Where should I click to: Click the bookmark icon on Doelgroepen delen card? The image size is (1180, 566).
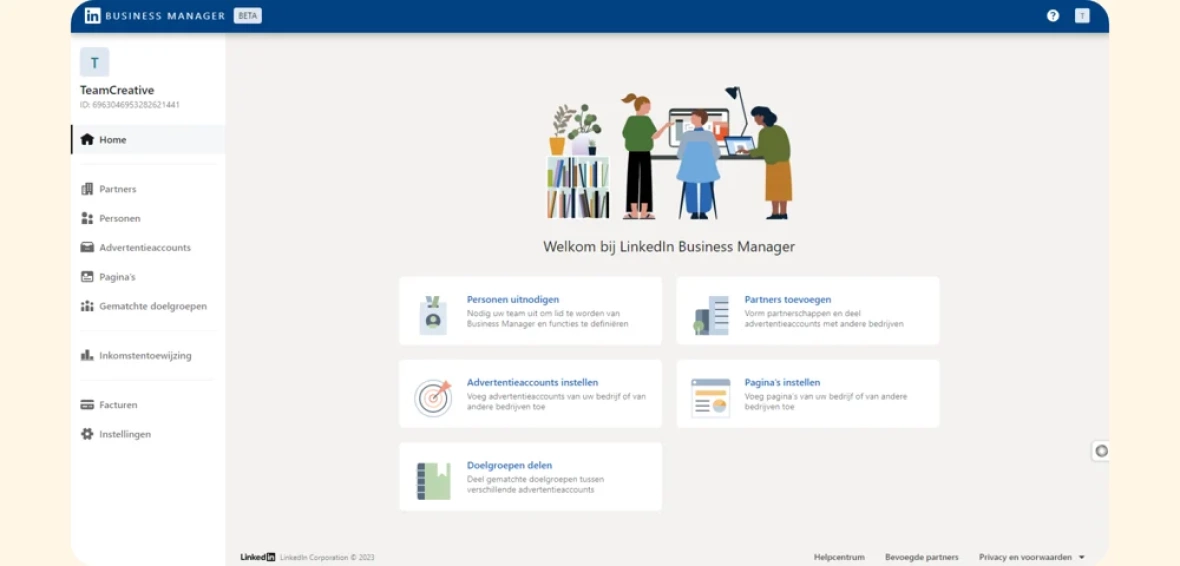(433, 482)
